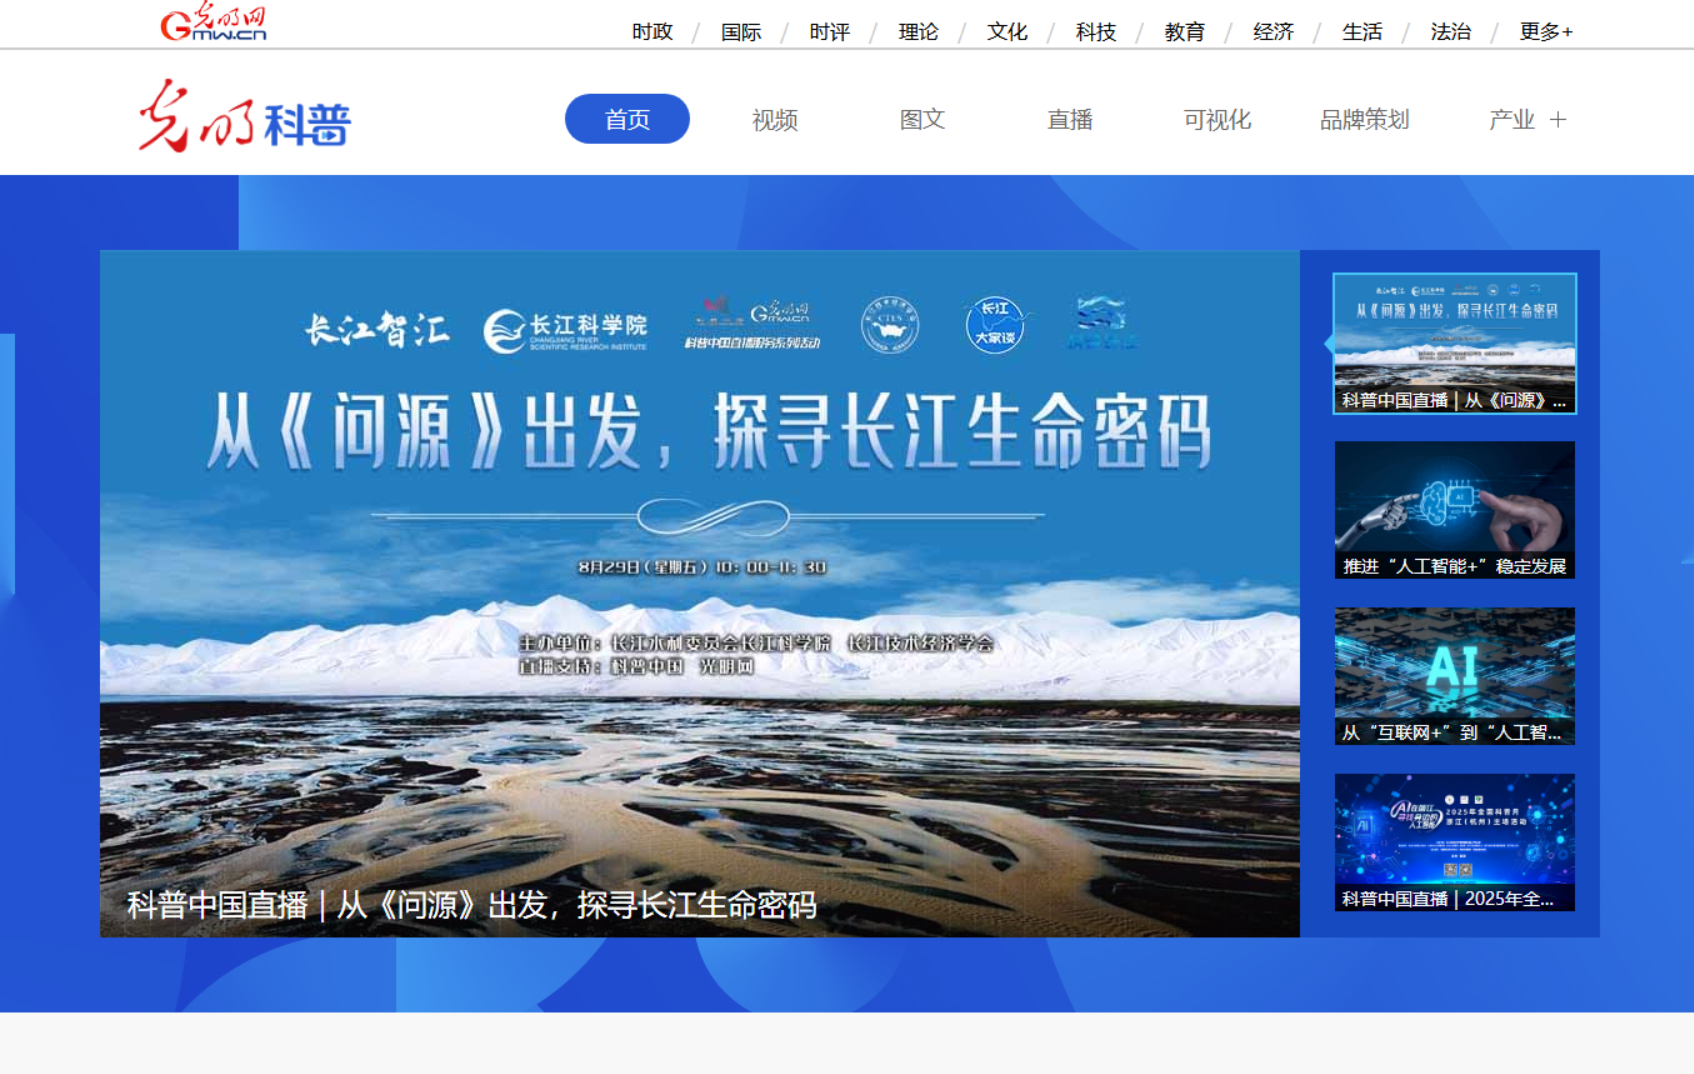Select the 首页 tab
Screen dimensions: 1694x1074
click(627, 119)
